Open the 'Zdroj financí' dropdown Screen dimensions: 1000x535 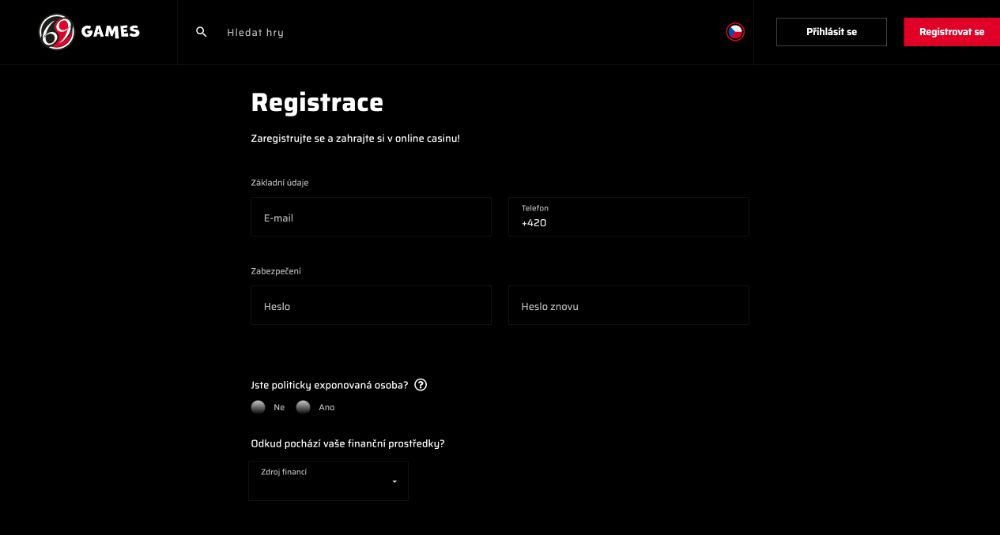pos(328,480)
